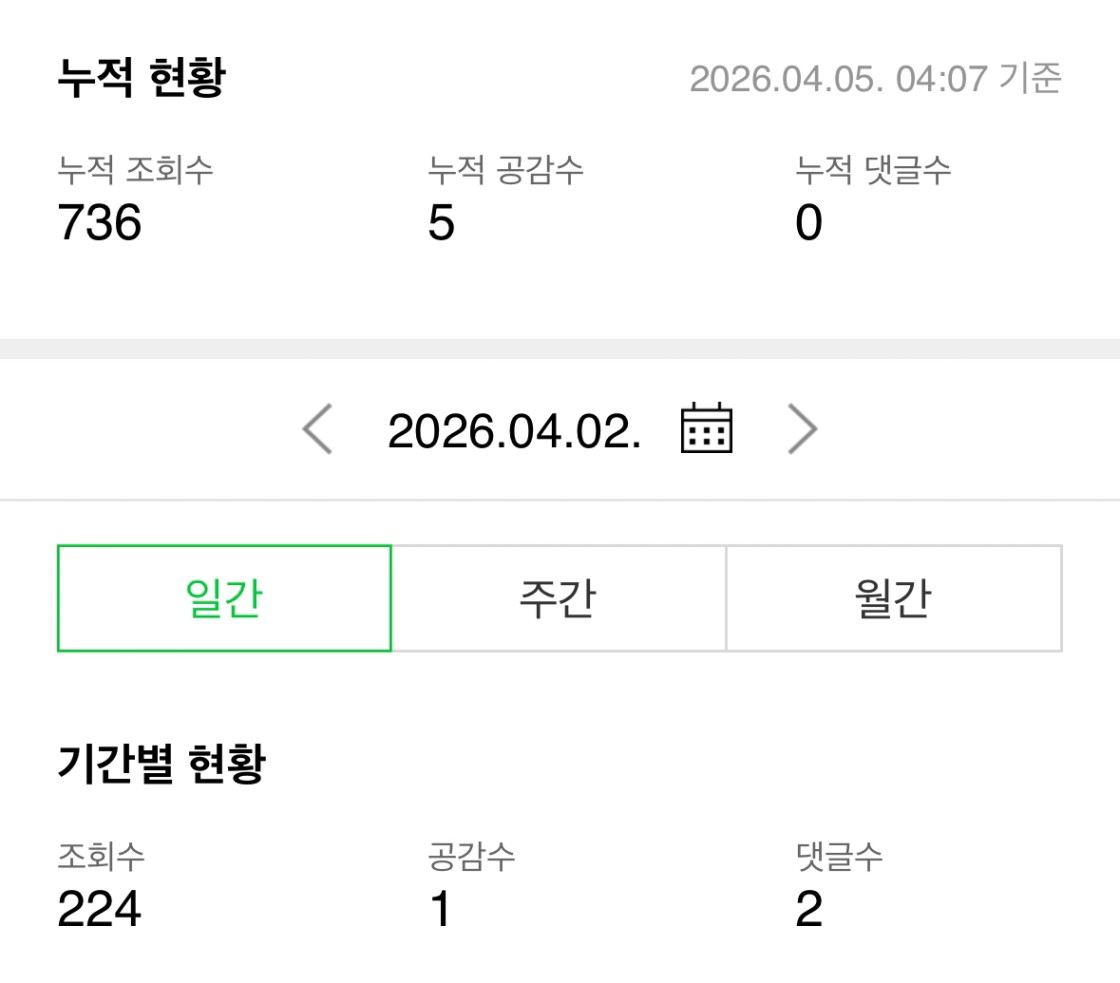Select the 일간 daily tab
The width and height of the screenshot is (1120, 983).
[224, 598]
